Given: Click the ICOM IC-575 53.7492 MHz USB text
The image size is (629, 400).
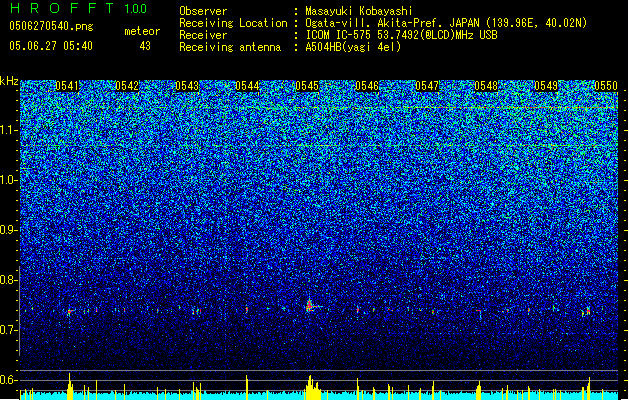Looking at the screenshot, I should (402, 35).
